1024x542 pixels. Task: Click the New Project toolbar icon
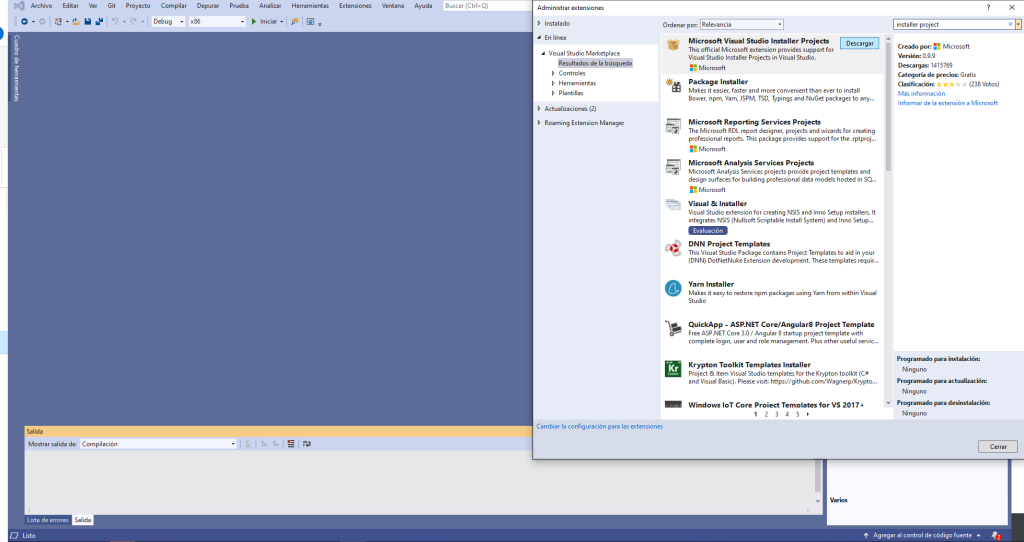click(x=58, y=22)
